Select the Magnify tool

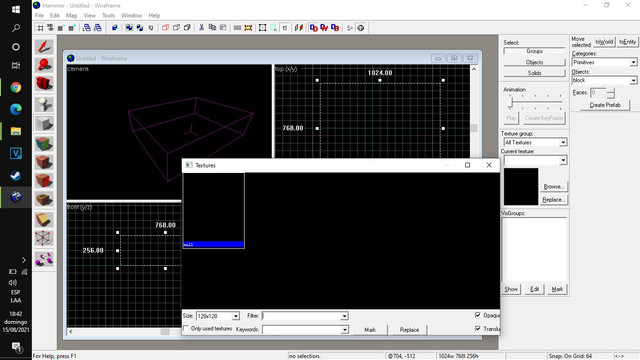(44, 65)
